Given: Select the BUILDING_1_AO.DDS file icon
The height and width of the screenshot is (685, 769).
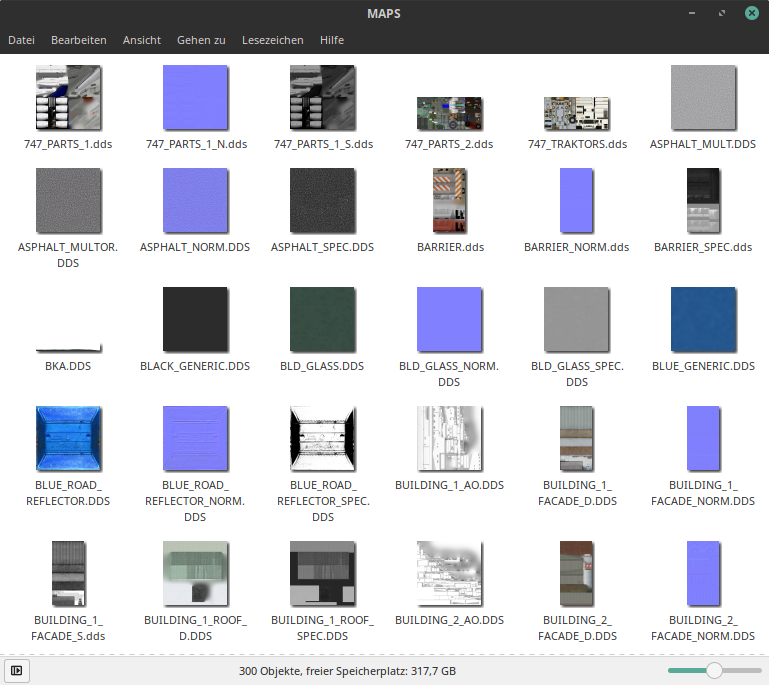Looking at the screenshot, I should 449,438.
